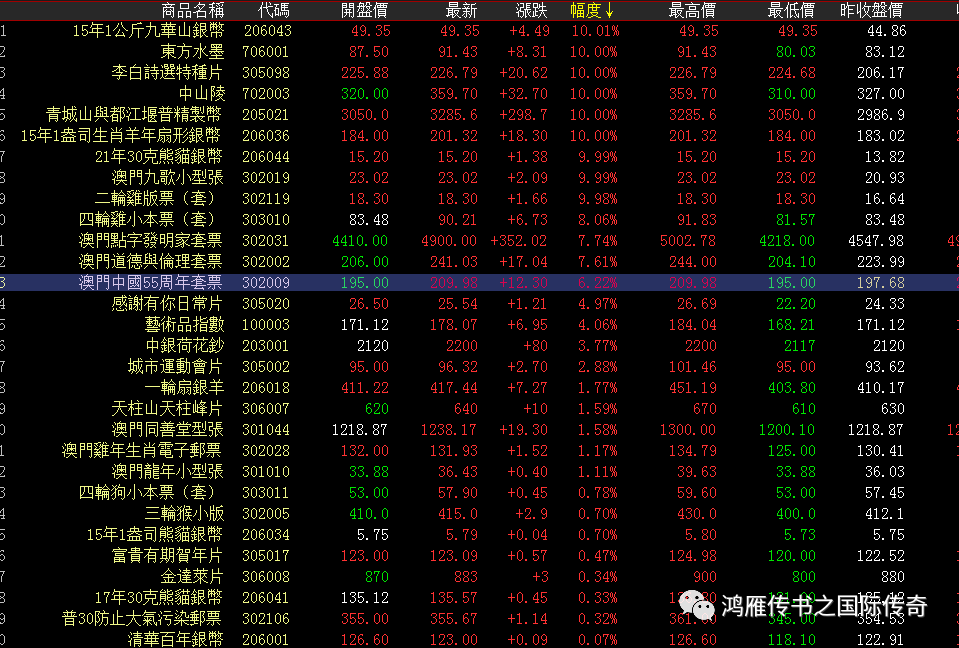
Task: Select 澳門道德與倫理套票 row
Action: click(480, 262)
